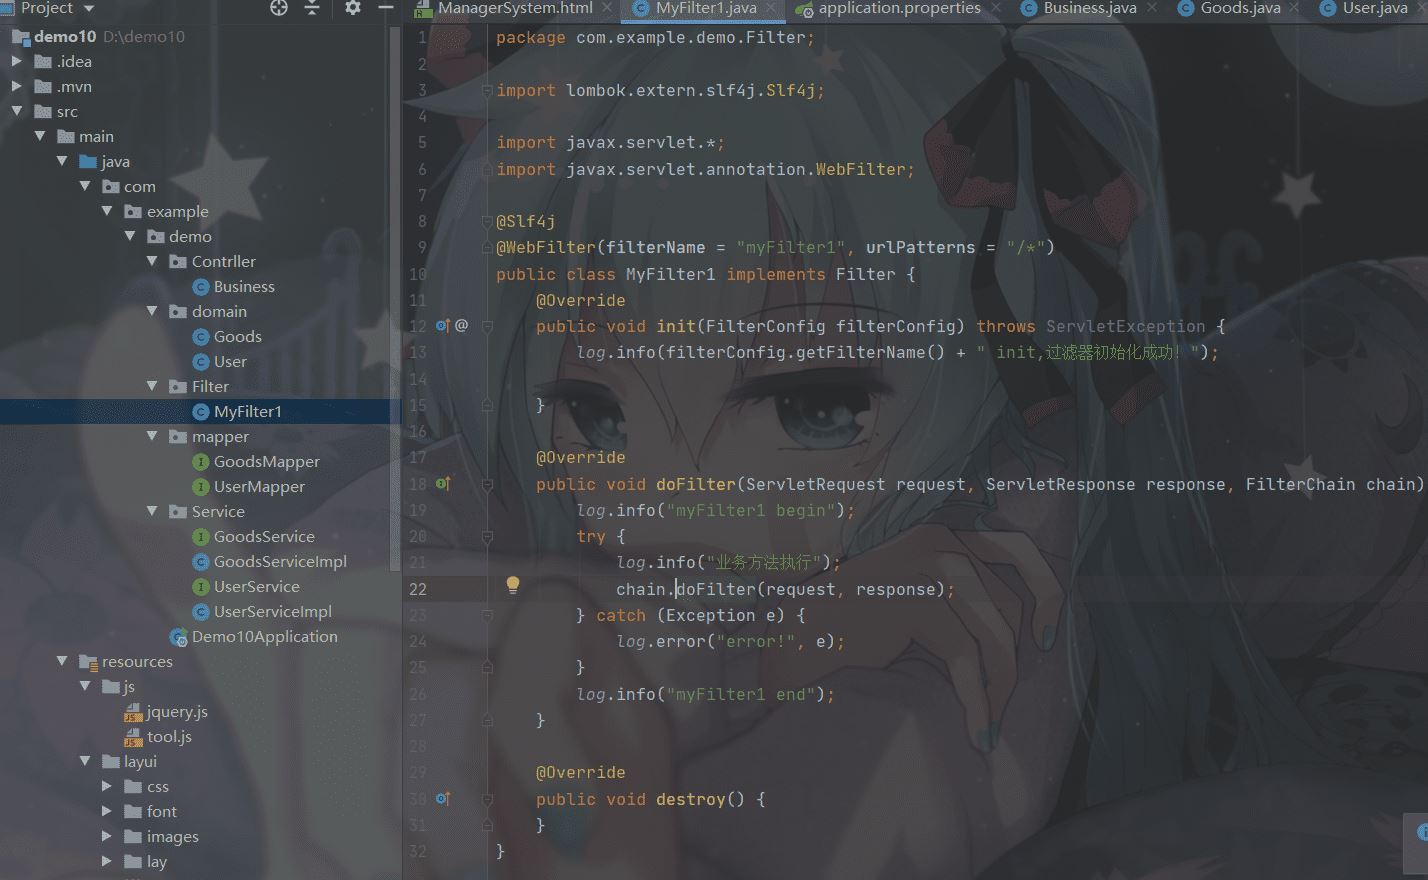1428x880 pixels.
Task: Fold the try block at line 20
Action: pos(488,537)
